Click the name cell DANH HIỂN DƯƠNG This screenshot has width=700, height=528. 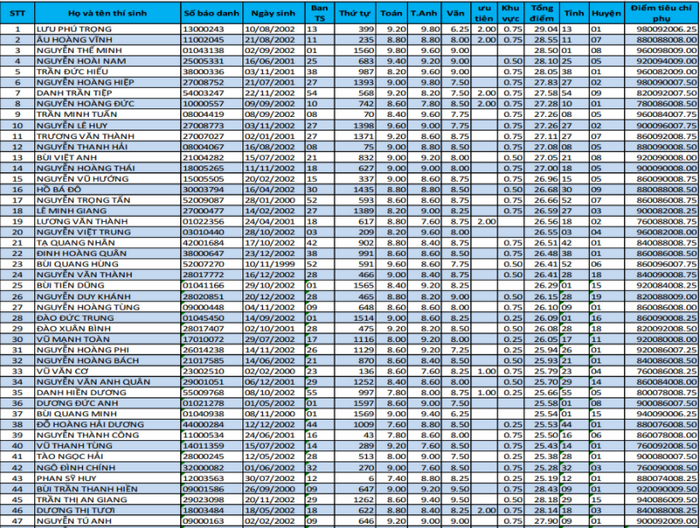click(108, 393)
